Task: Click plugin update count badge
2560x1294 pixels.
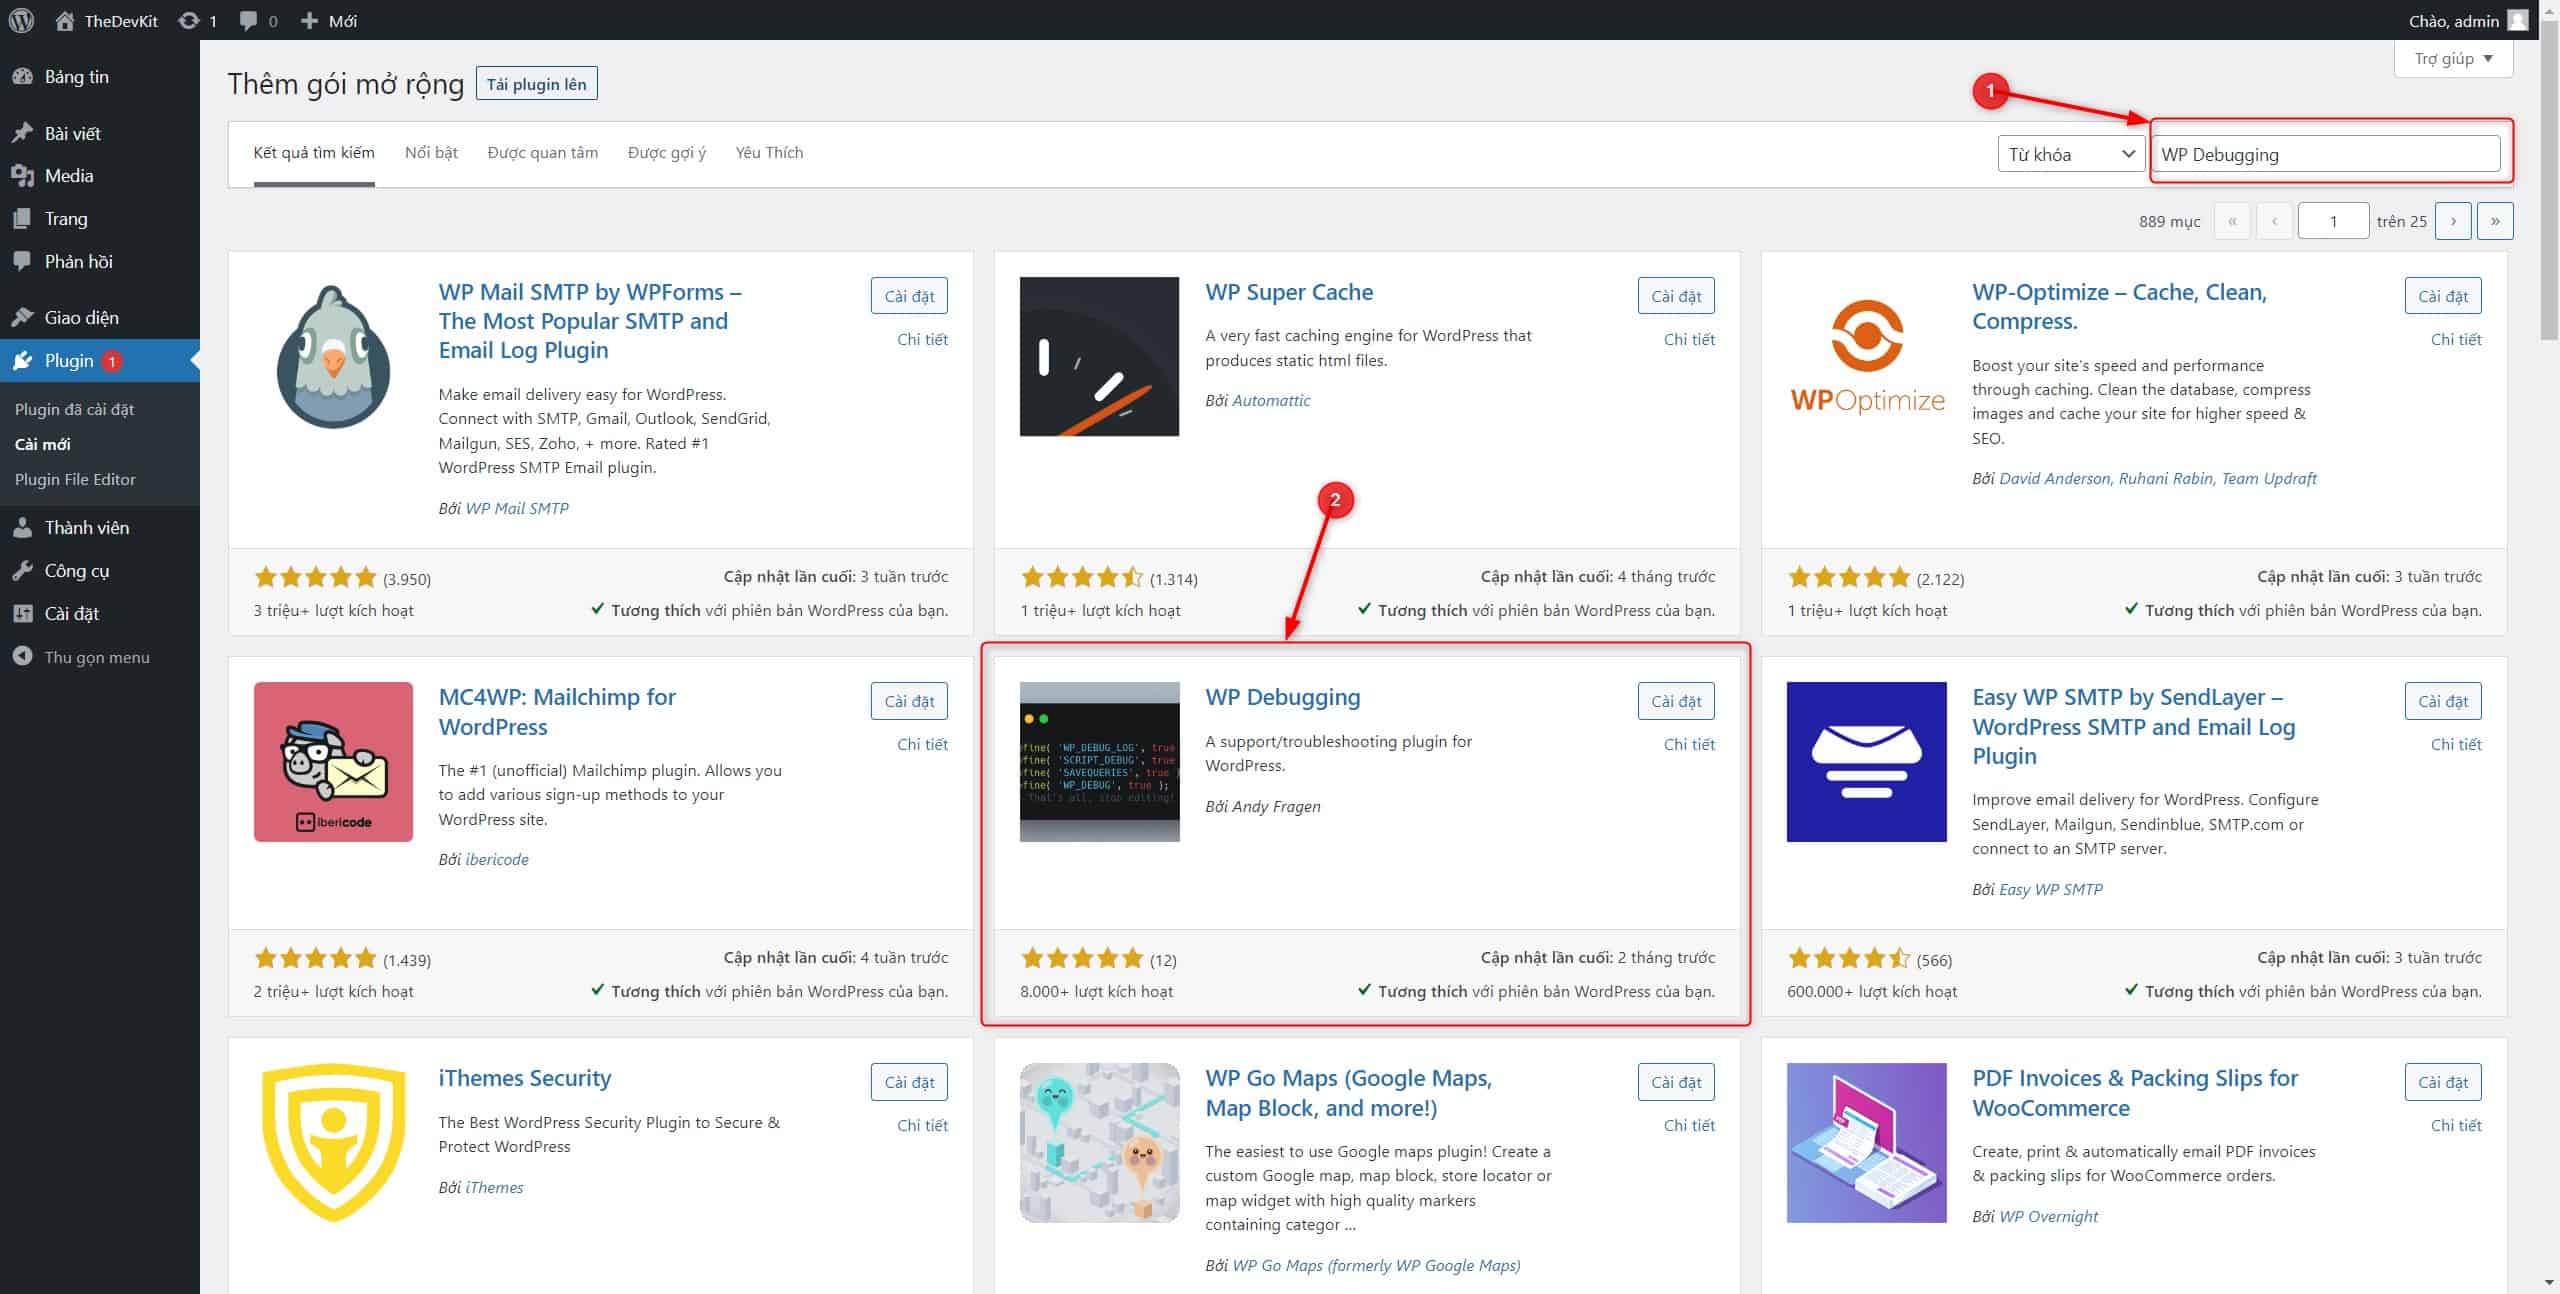Action: pos(112,361)
